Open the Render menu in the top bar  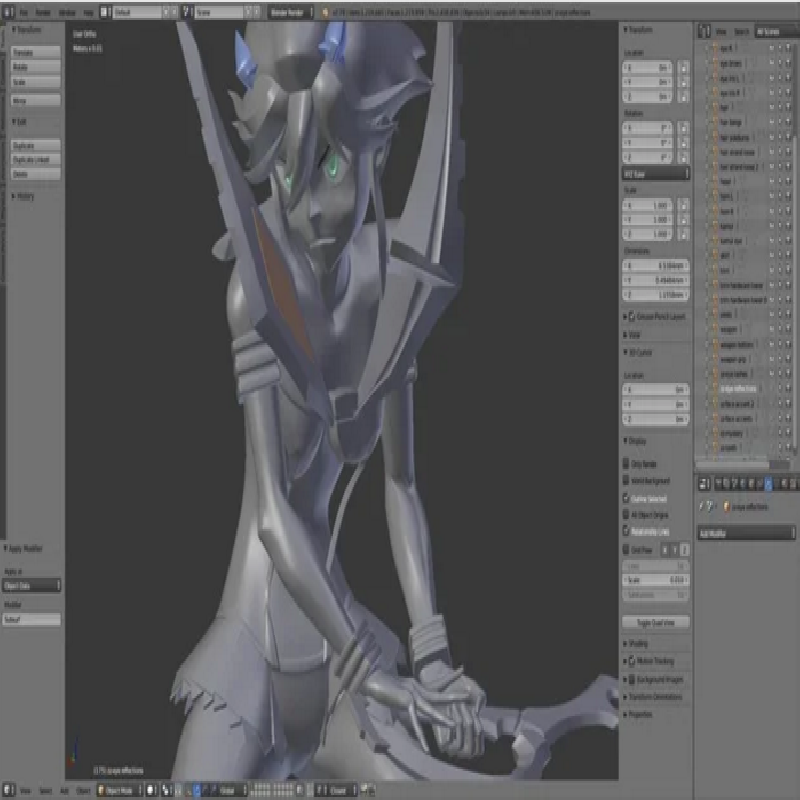point(43,12)
